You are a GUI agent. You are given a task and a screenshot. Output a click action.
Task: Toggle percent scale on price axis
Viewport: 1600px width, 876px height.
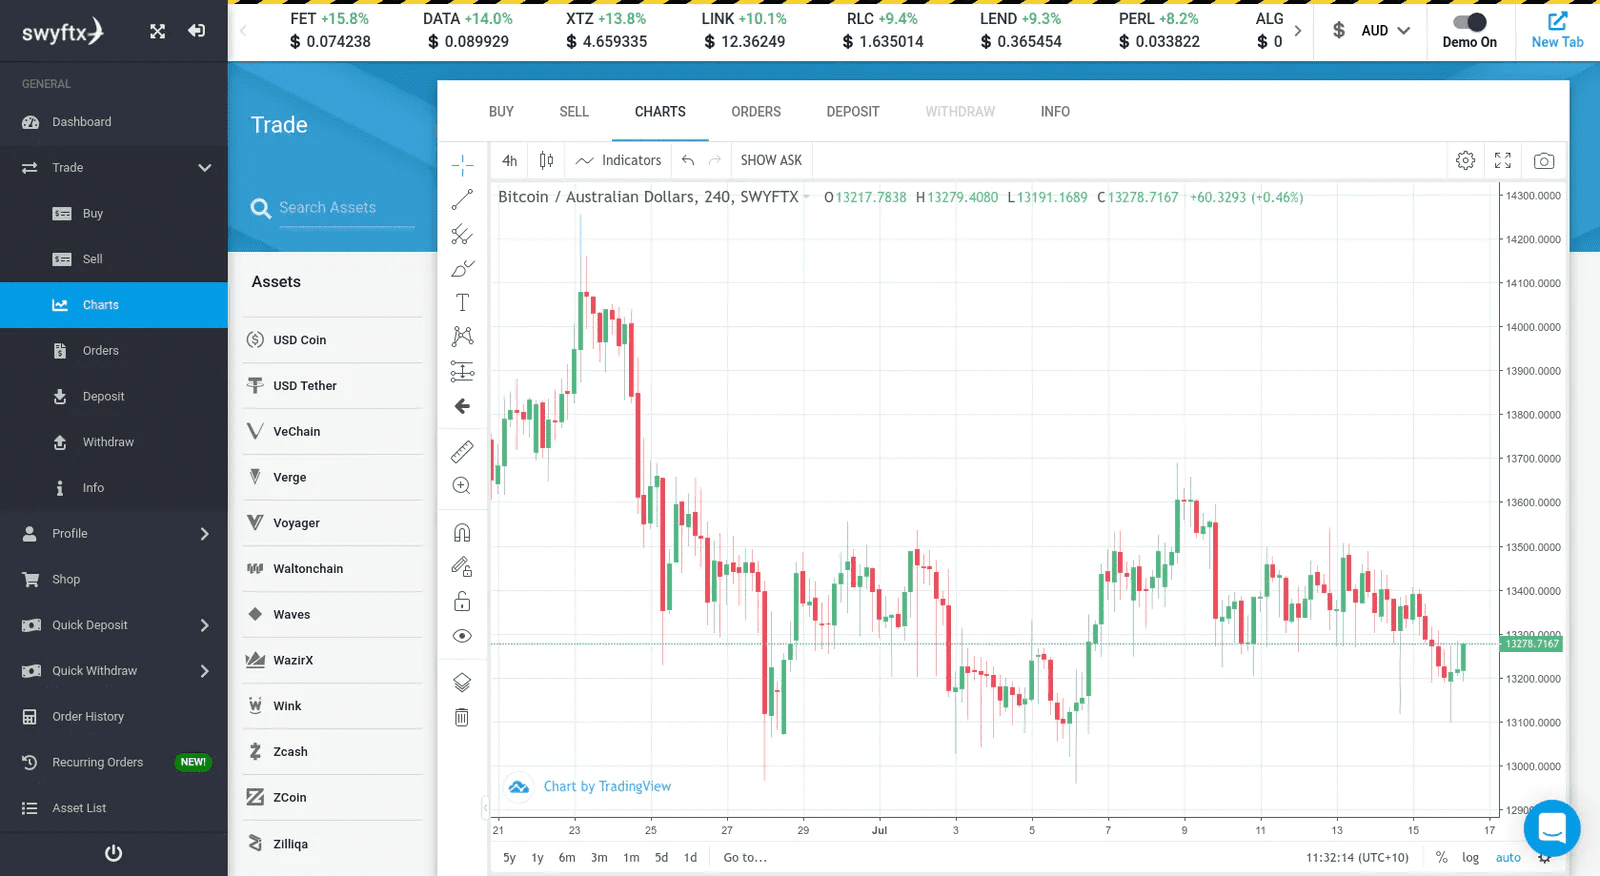(1441, 858)
